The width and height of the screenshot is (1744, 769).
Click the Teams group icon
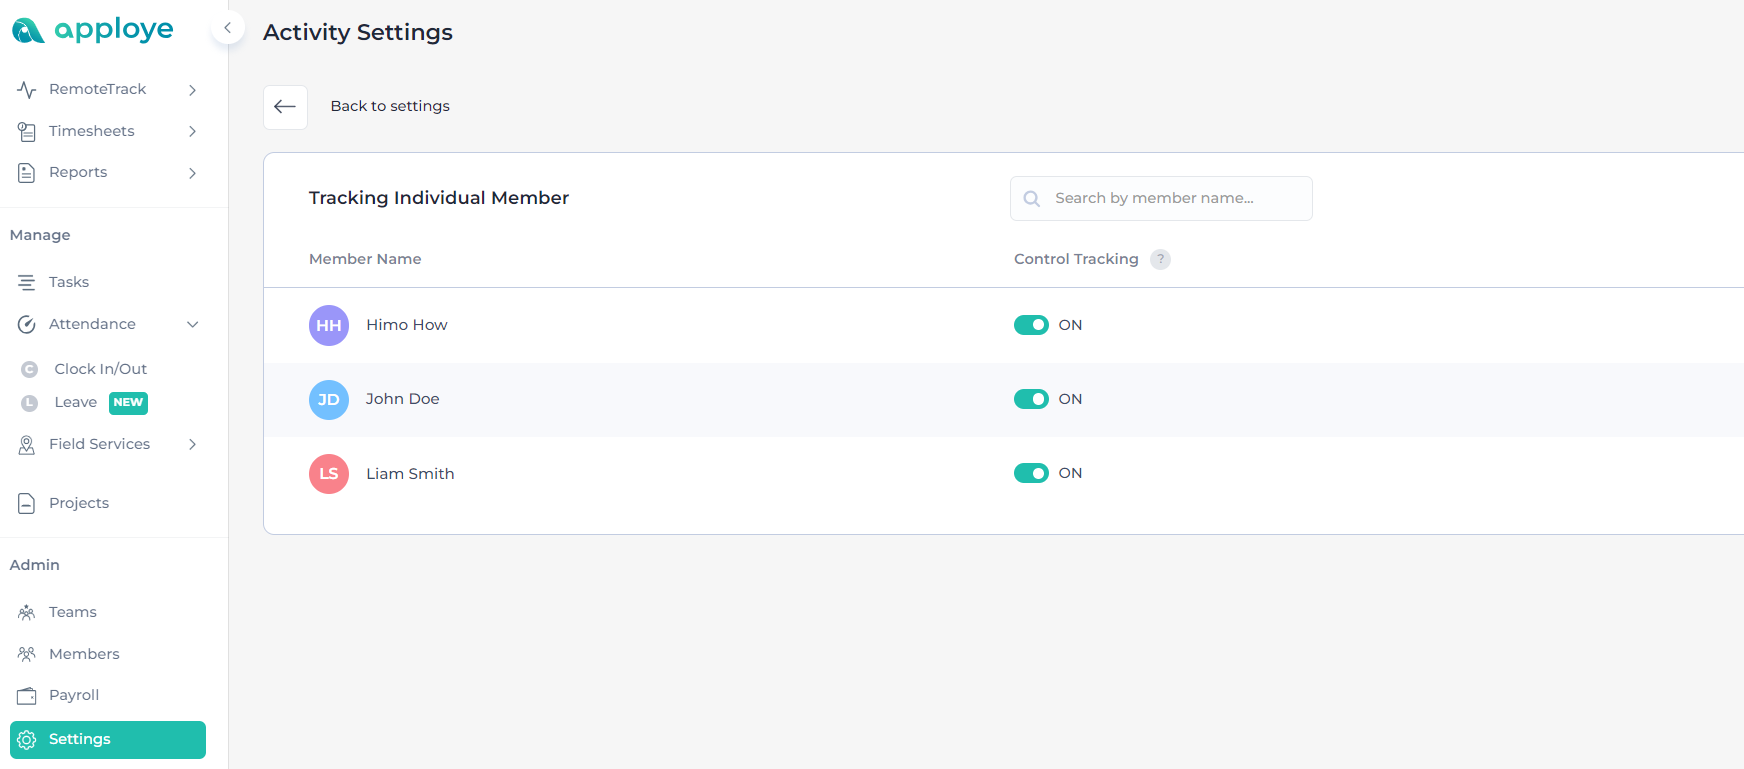(x=27, y=612)
